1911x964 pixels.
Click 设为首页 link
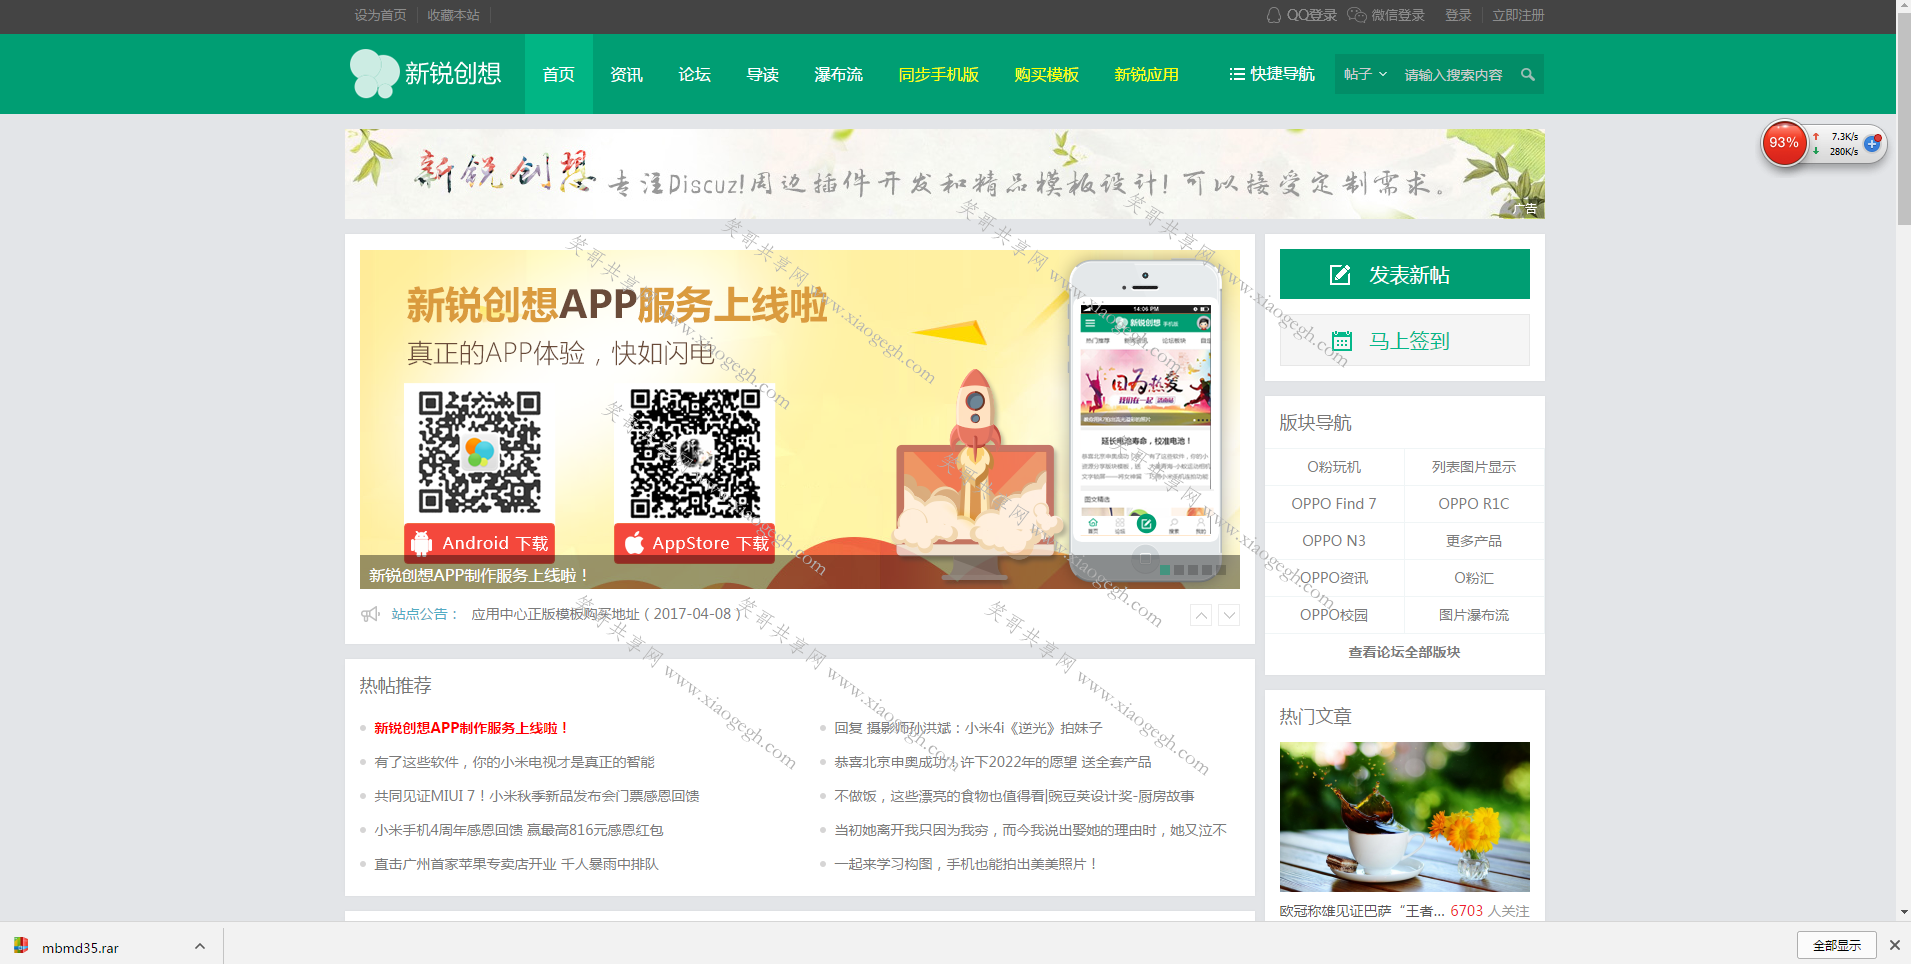[x=380, y=15]
